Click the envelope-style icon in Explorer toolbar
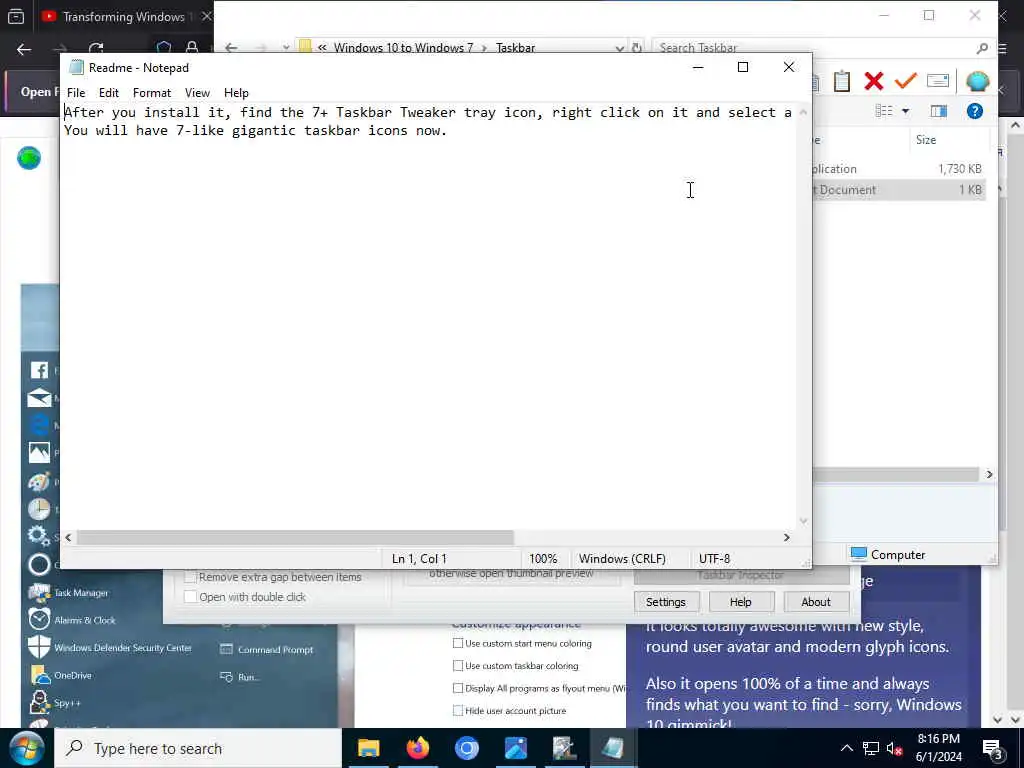This screenshot has height=768, width=1024. [937, 81]
